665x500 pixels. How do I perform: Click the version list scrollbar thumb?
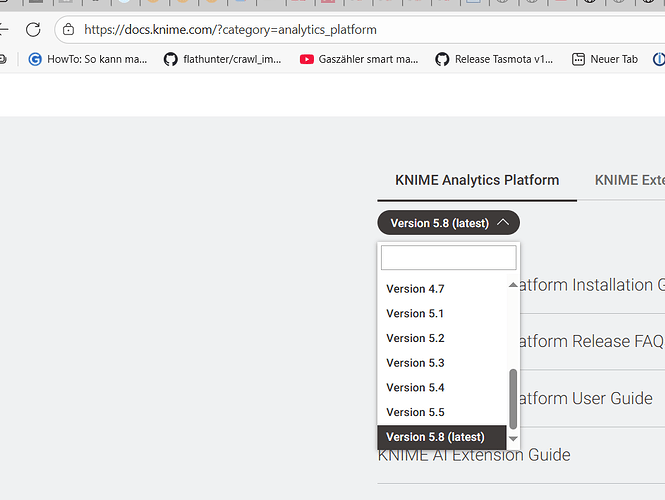pyautogui.click(x=513, y=397)
